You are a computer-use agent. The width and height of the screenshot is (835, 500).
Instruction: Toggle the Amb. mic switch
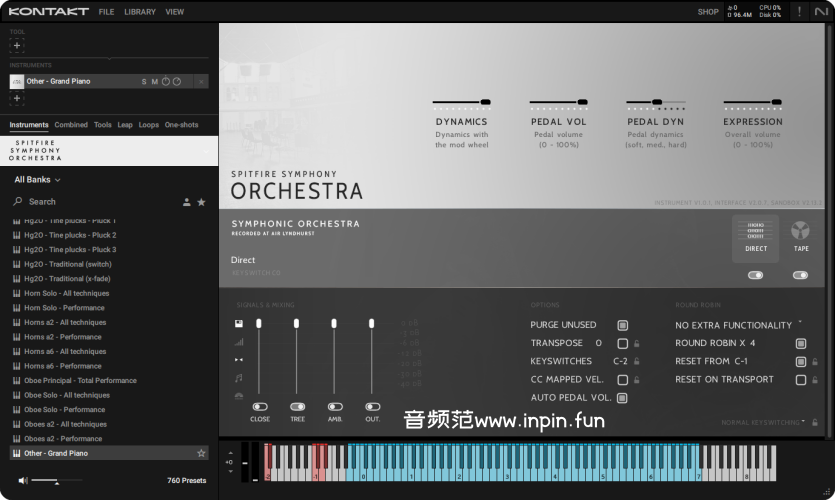click(x=335, y=407)
